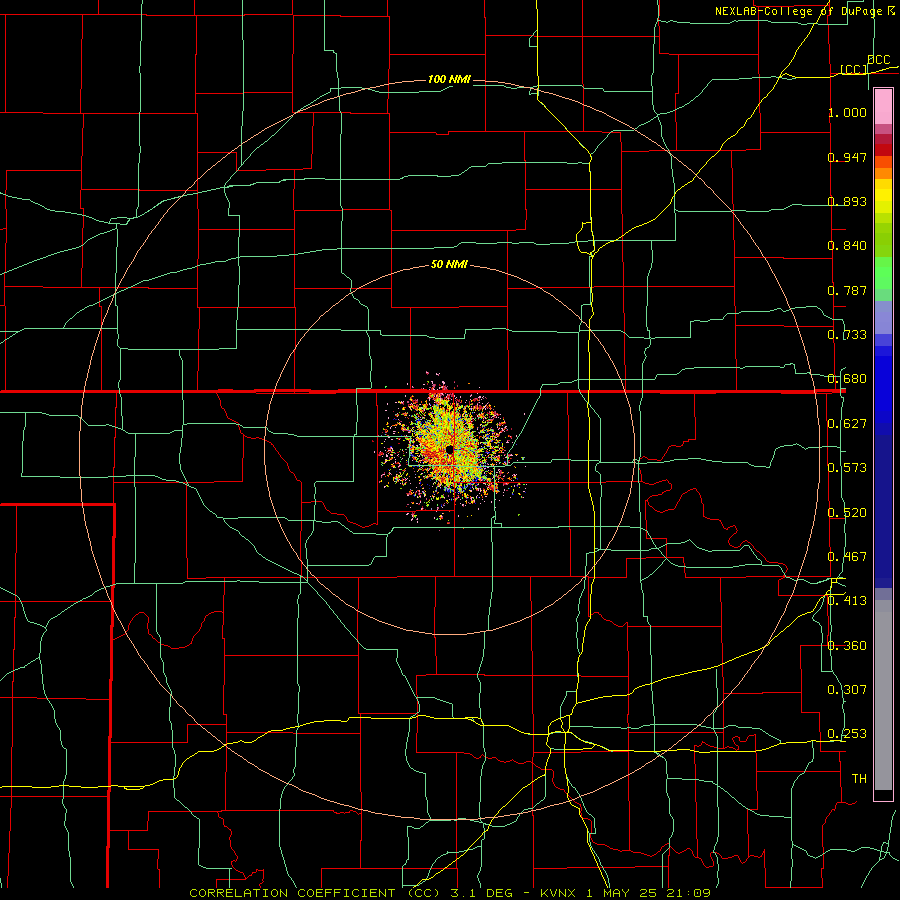Click the 0.253 color scale value

847,734
